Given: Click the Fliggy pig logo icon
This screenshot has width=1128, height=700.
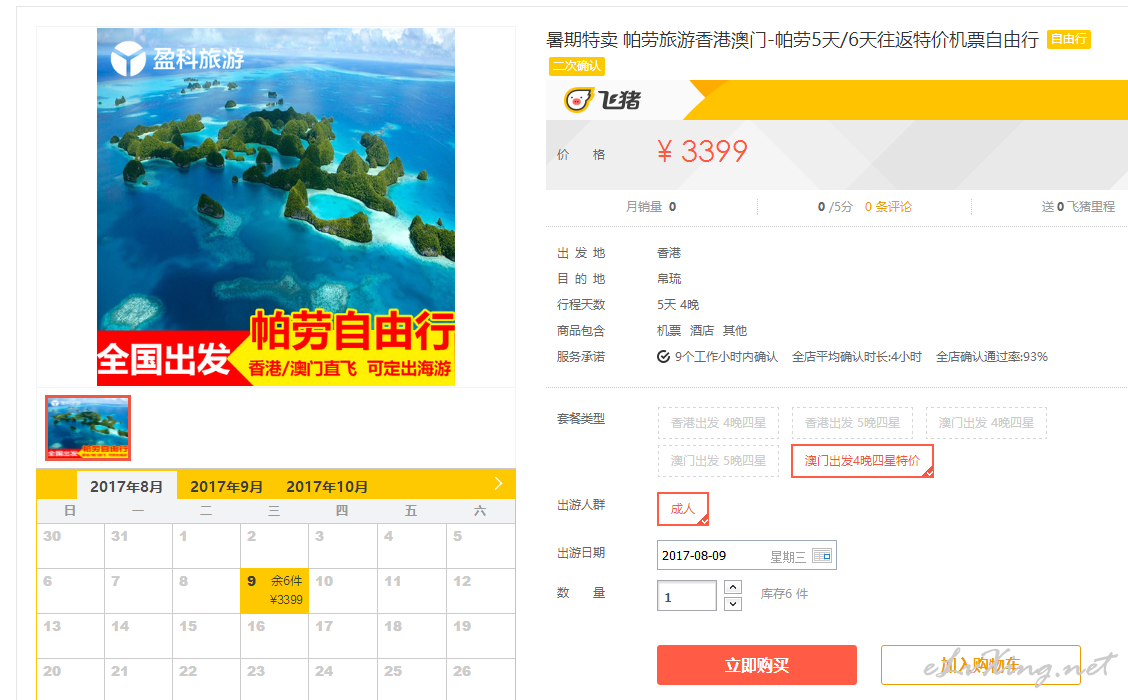Looking at the screenshot, I should 578,100.
